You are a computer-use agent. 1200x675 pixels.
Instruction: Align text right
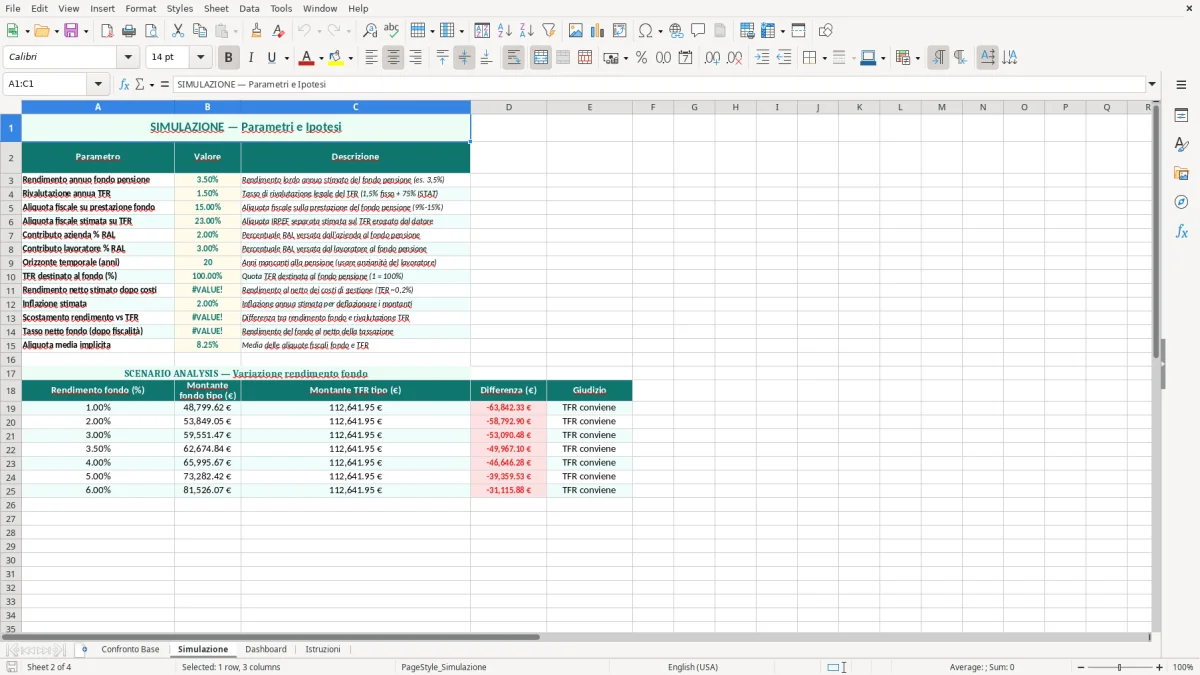(x=415, y=58)
